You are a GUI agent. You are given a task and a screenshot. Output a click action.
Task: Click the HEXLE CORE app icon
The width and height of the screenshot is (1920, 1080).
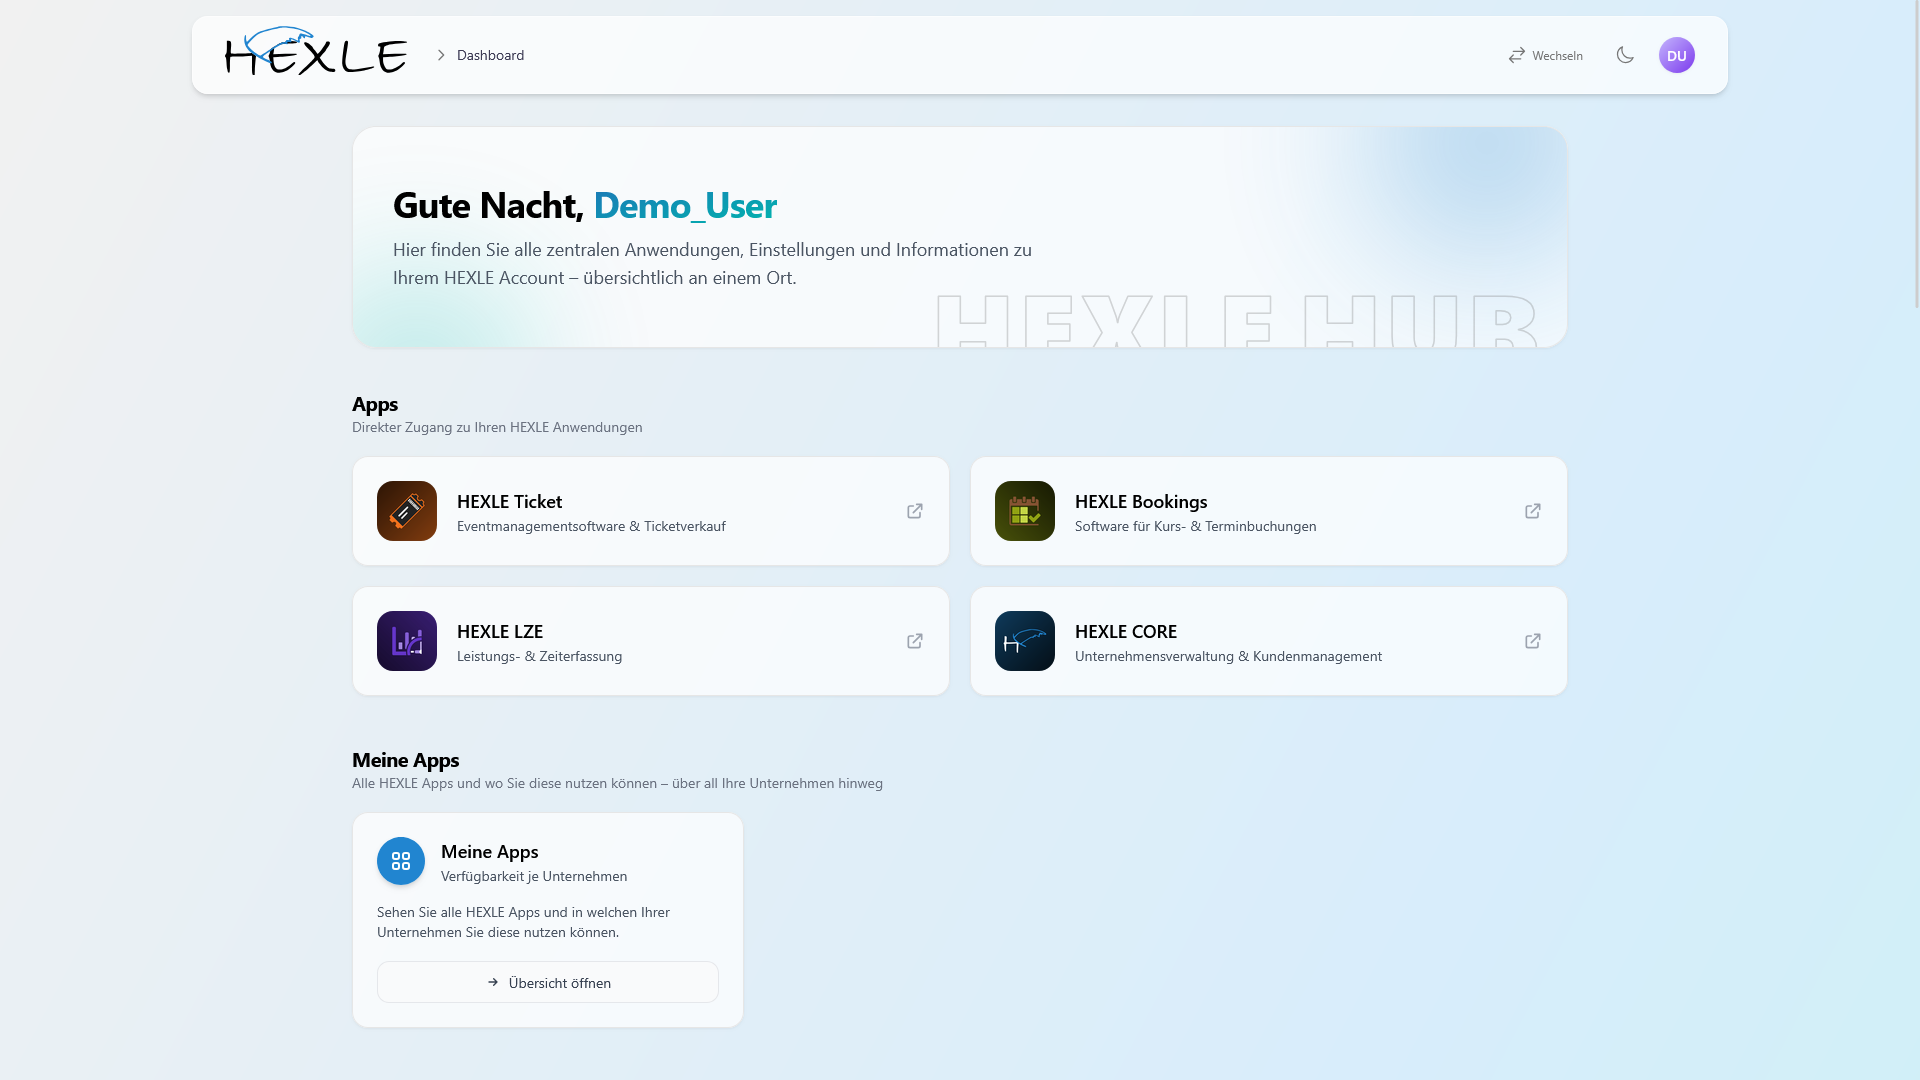click(1025, 641)
